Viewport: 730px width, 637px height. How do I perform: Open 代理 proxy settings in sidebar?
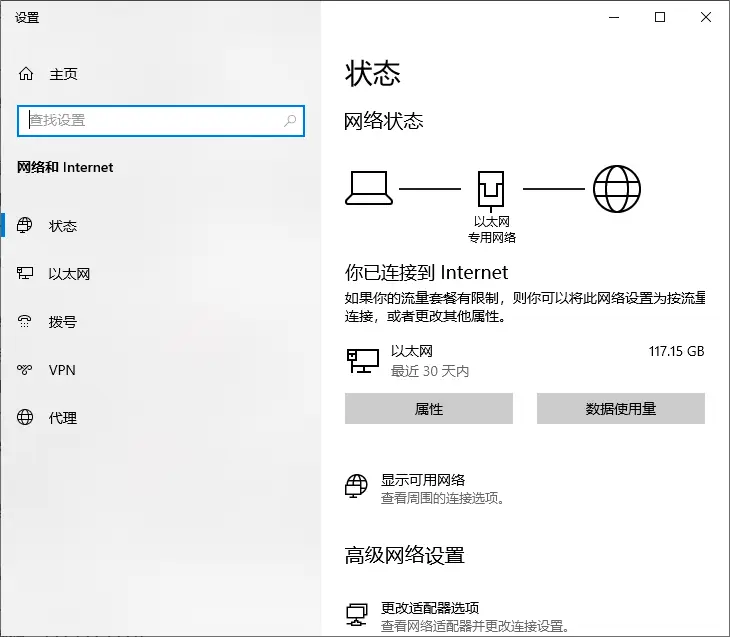(x=63, y=418)
